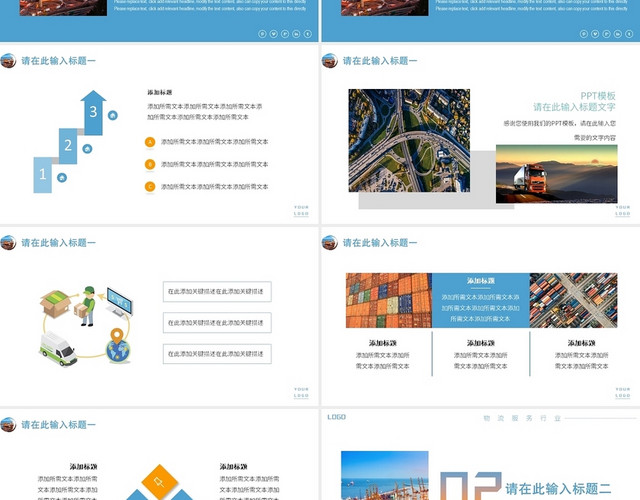
Task: Select the staircase step labeled 1
Action: pos(42,175)
